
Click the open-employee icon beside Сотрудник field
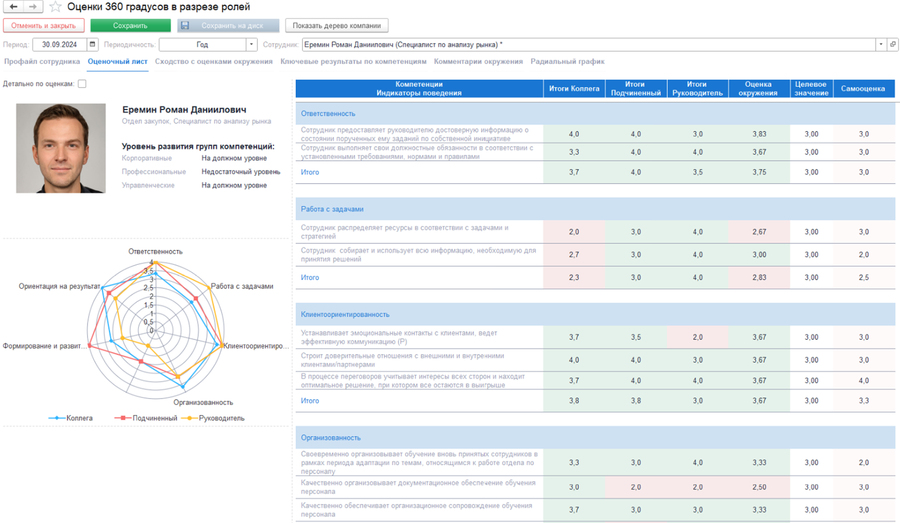[x=893, y=45]
